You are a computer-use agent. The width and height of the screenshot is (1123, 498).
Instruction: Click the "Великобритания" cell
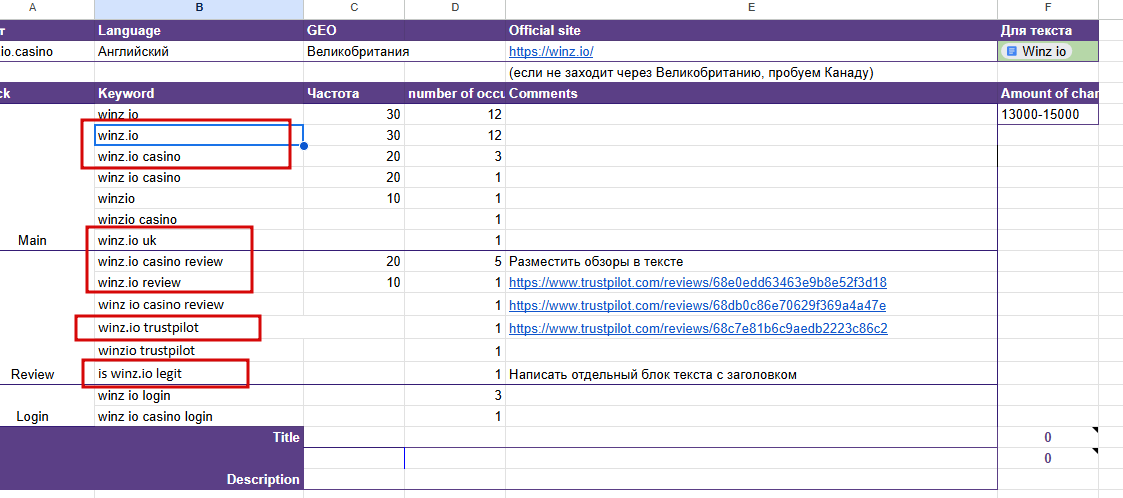(354, 52)
